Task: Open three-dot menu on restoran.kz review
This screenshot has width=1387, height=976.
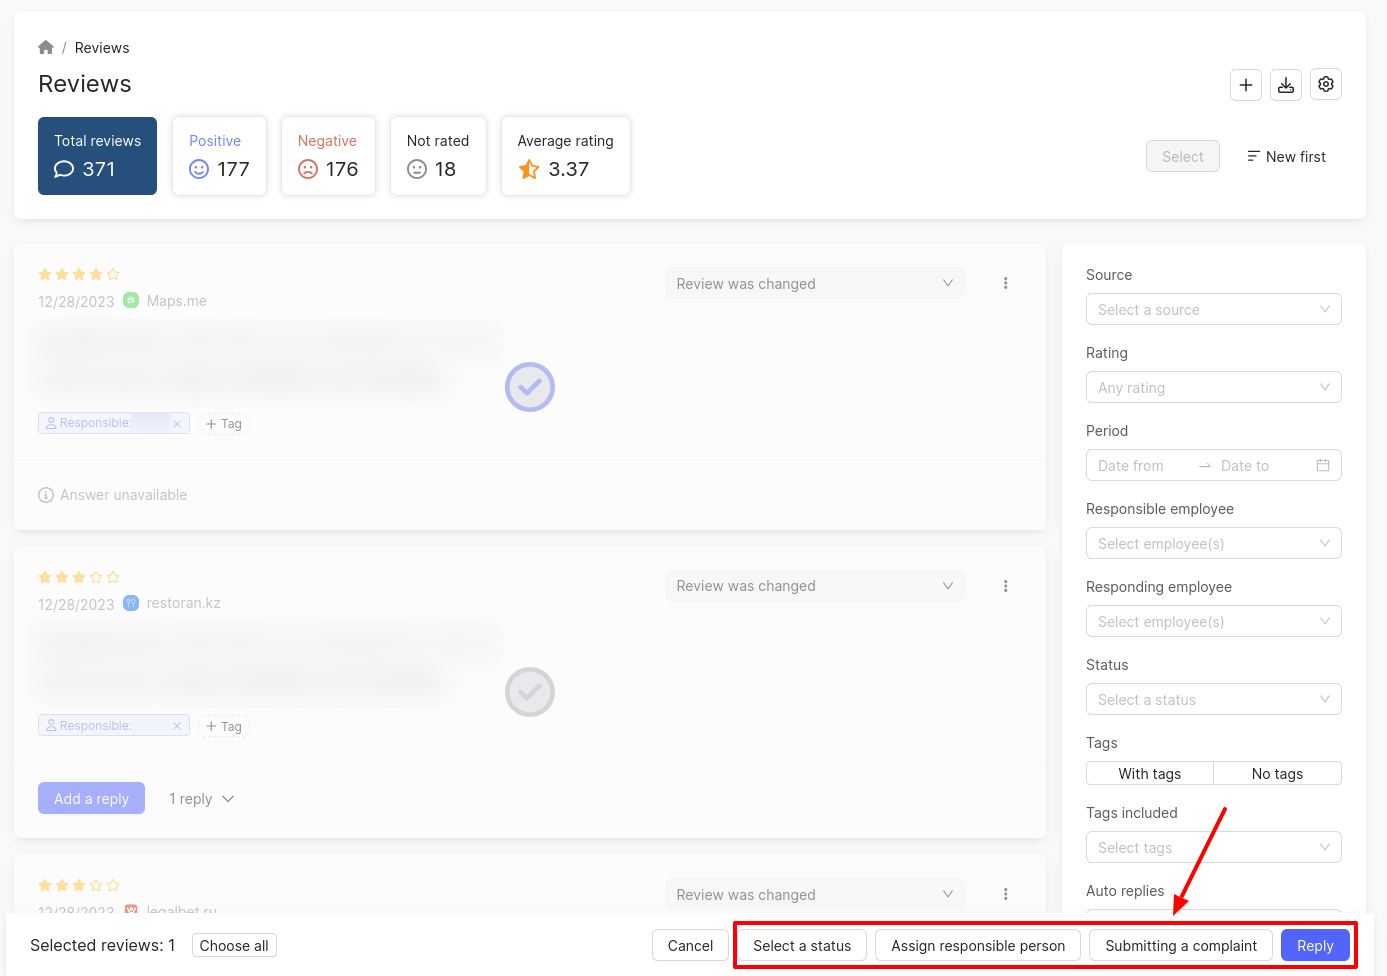Action: click(x=1005, y=586)
